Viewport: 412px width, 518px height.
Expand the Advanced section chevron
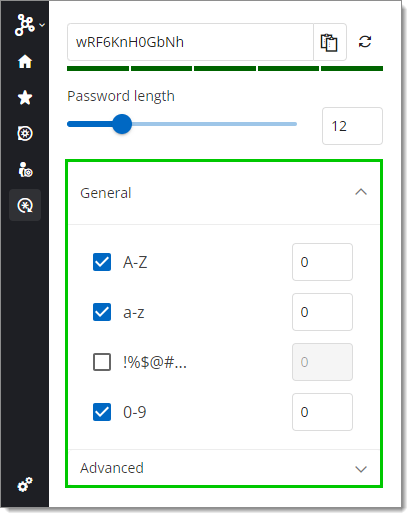[361, 469]
